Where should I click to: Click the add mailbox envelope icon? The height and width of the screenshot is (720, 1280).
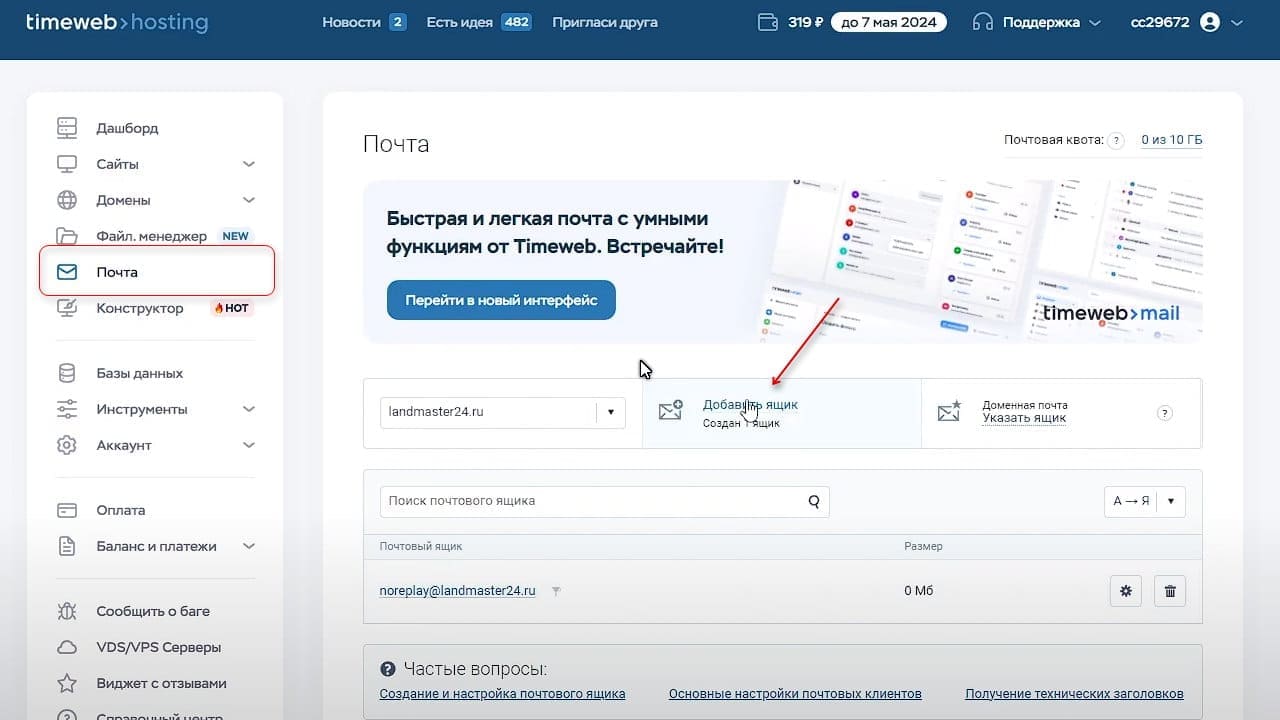[x=671, y=410]
